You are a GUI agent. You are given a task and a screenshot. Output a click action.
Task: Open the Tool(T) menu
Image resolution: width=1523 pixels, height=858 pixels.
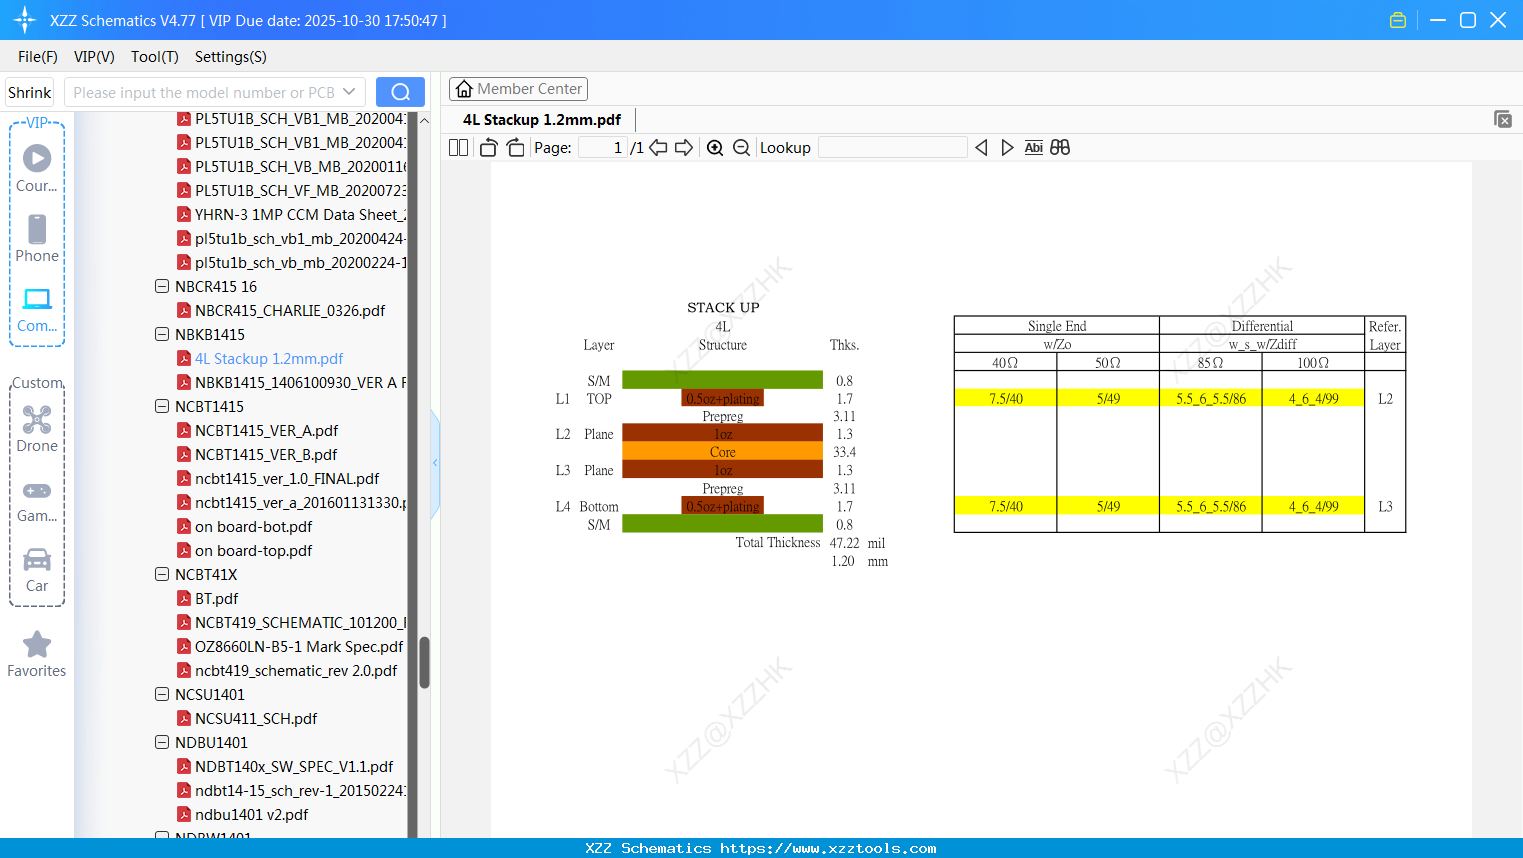point(155,57)
